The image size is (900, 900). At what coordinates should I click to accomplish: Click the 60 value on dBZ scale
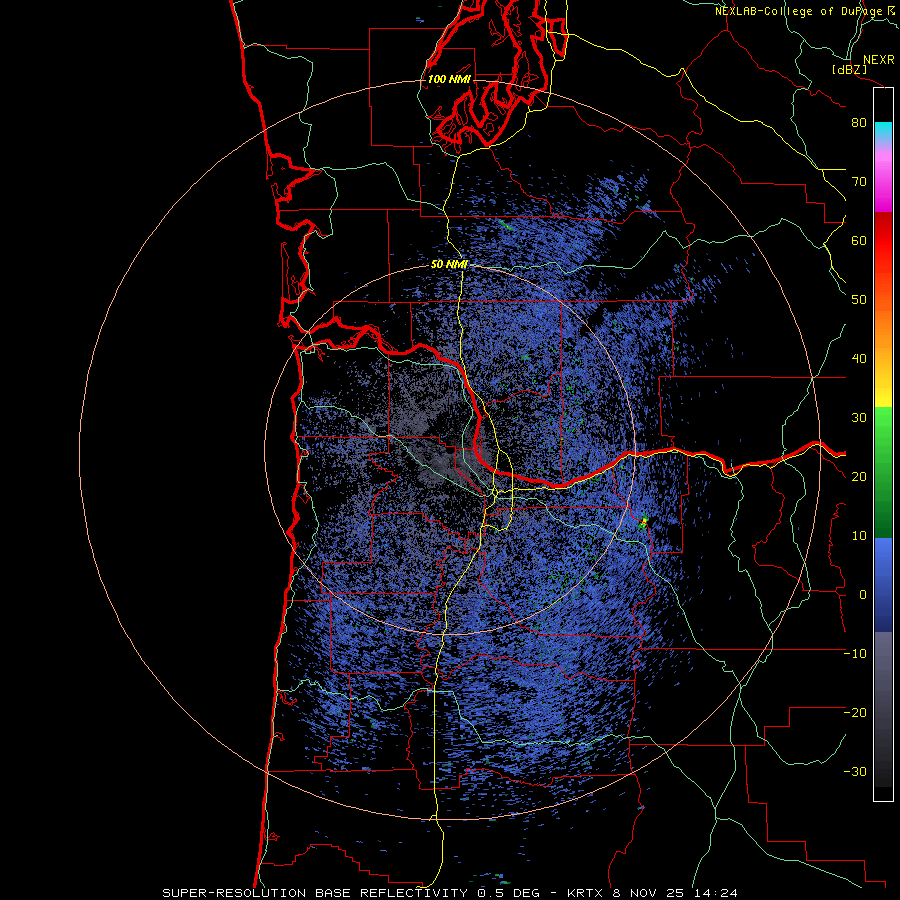click(859, 240)
